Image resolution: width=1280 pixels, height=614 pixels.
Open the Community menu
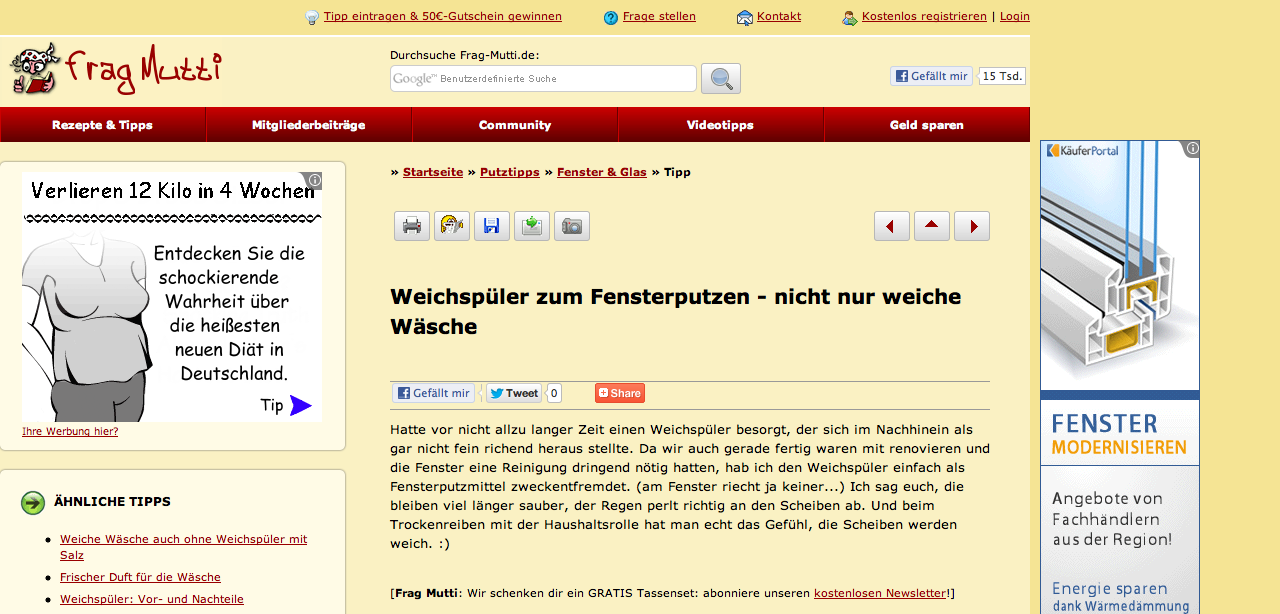point(515,125)
